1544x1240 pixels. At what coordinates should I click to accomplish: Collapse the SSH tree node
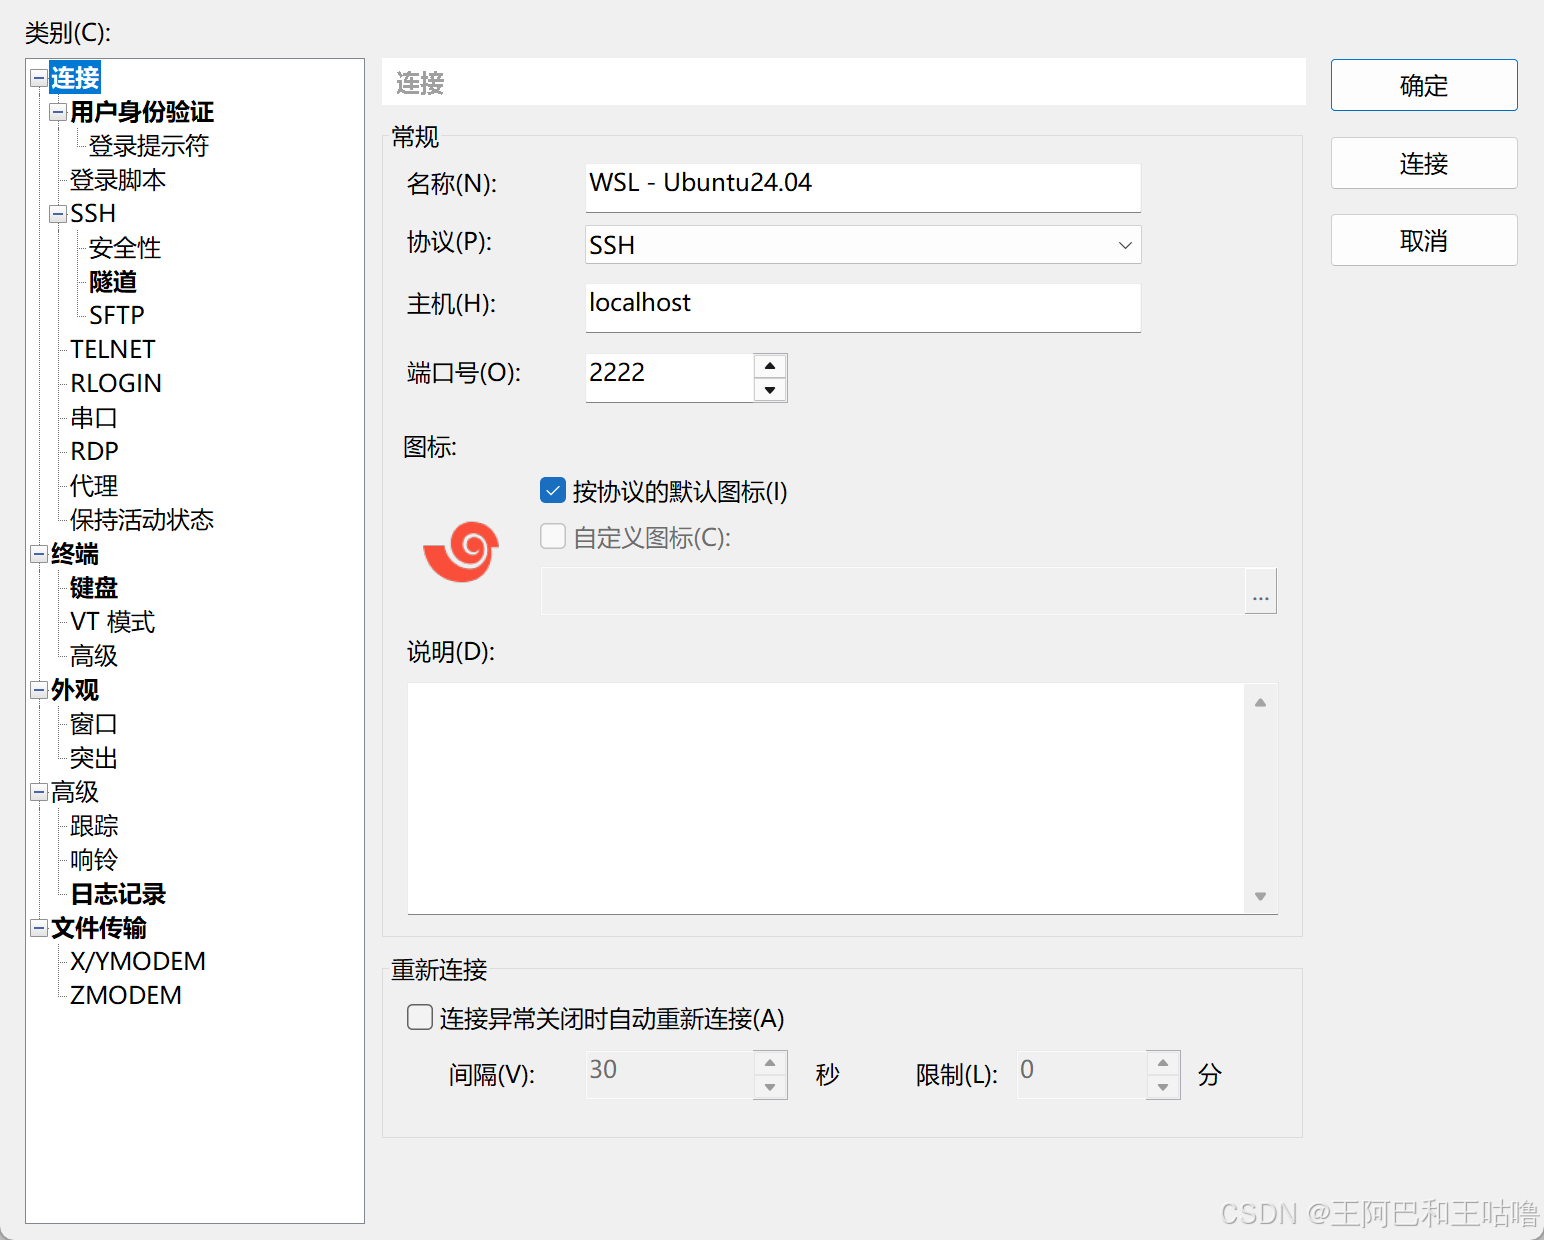58,214
